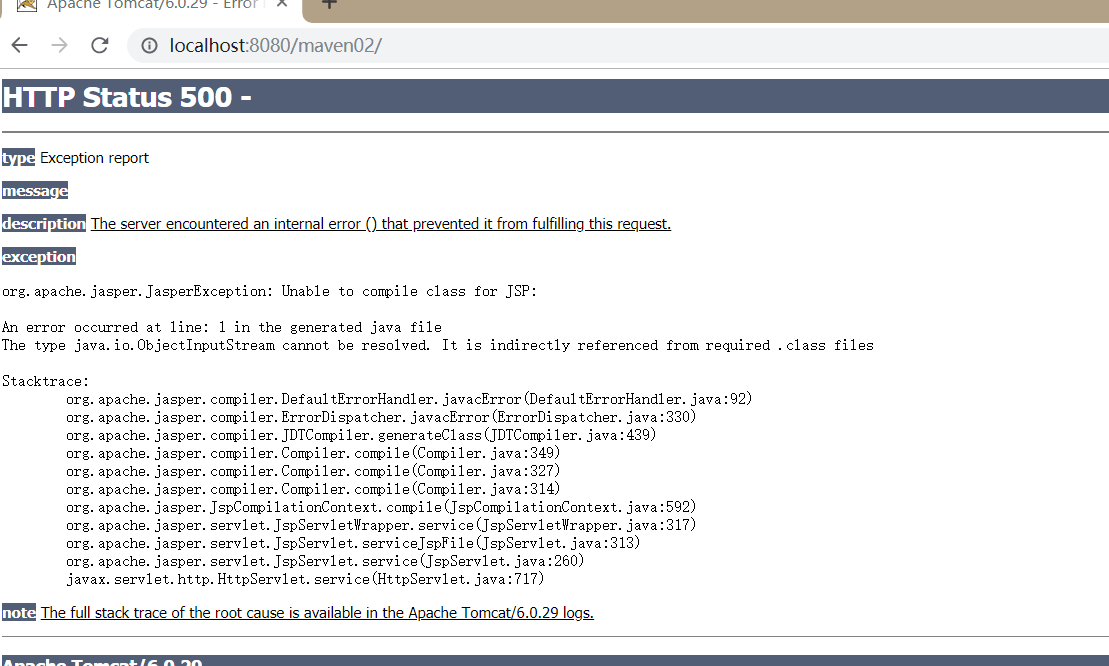1109x666 pixels.
Task: Open site information icon in address bar
Action: pos(149,45)
